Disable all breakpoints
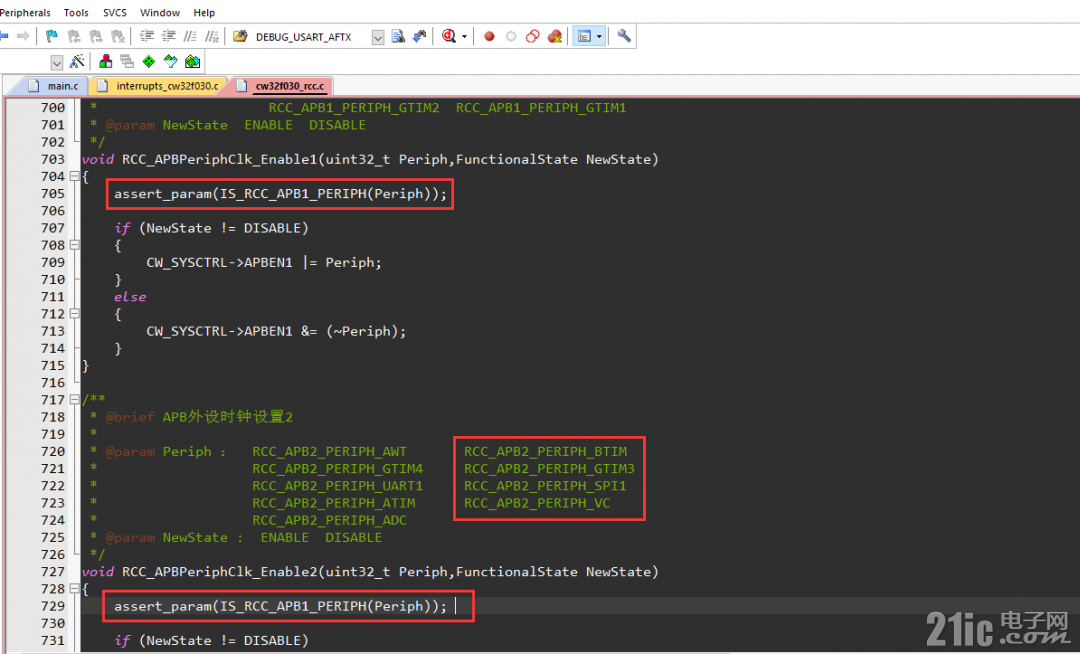The width and height of the screenshot is (1080, 654). tap(532, 36)
